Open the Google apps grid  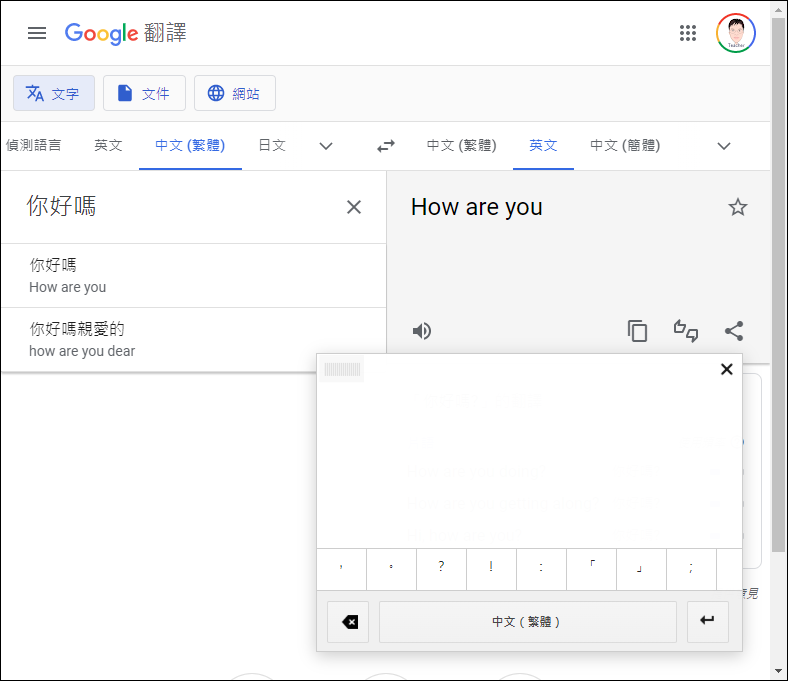(x=687, y=33)
